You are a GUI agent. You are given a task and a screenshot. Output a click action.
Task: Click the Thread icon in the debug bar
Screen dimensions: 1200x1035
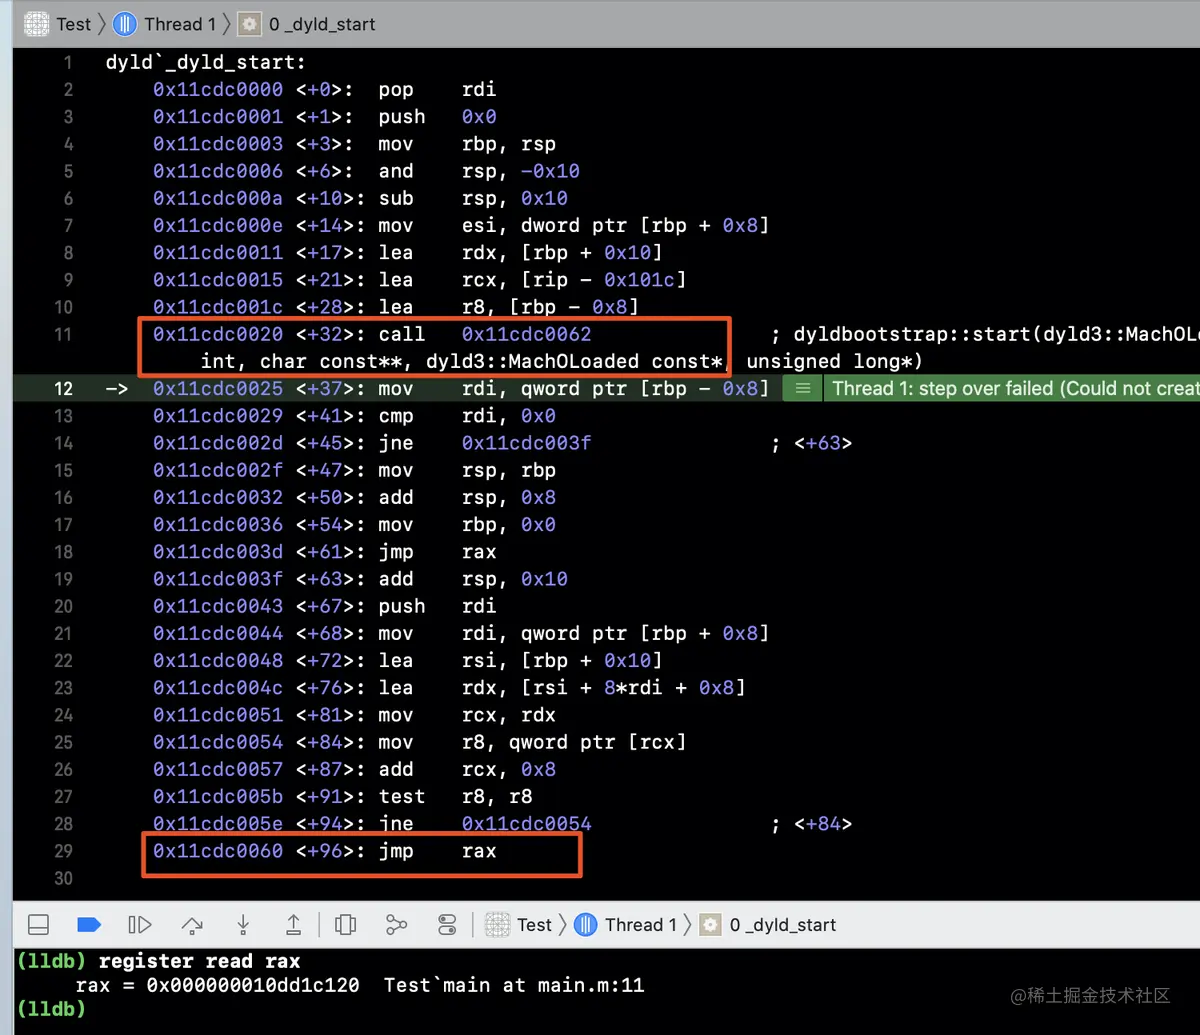click(586, 924)
